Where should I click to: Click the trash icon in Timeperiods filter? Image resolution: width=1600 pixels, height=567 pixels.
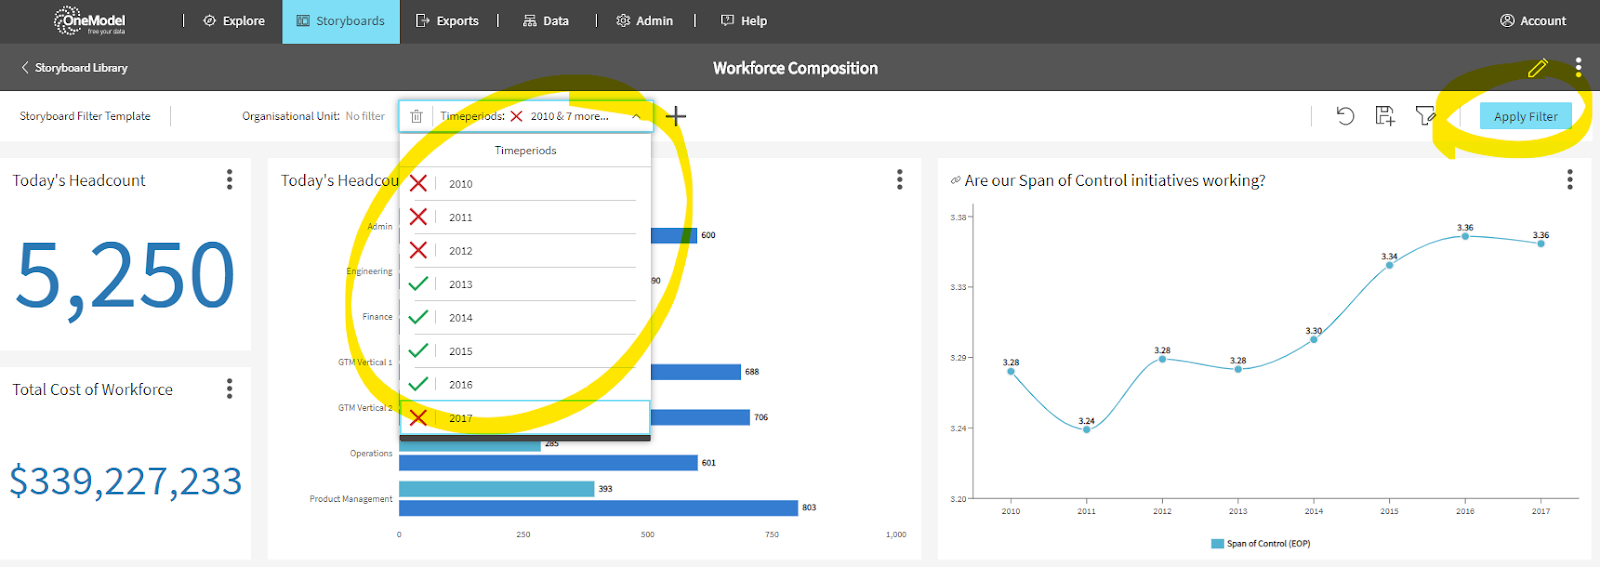(416, 116)
